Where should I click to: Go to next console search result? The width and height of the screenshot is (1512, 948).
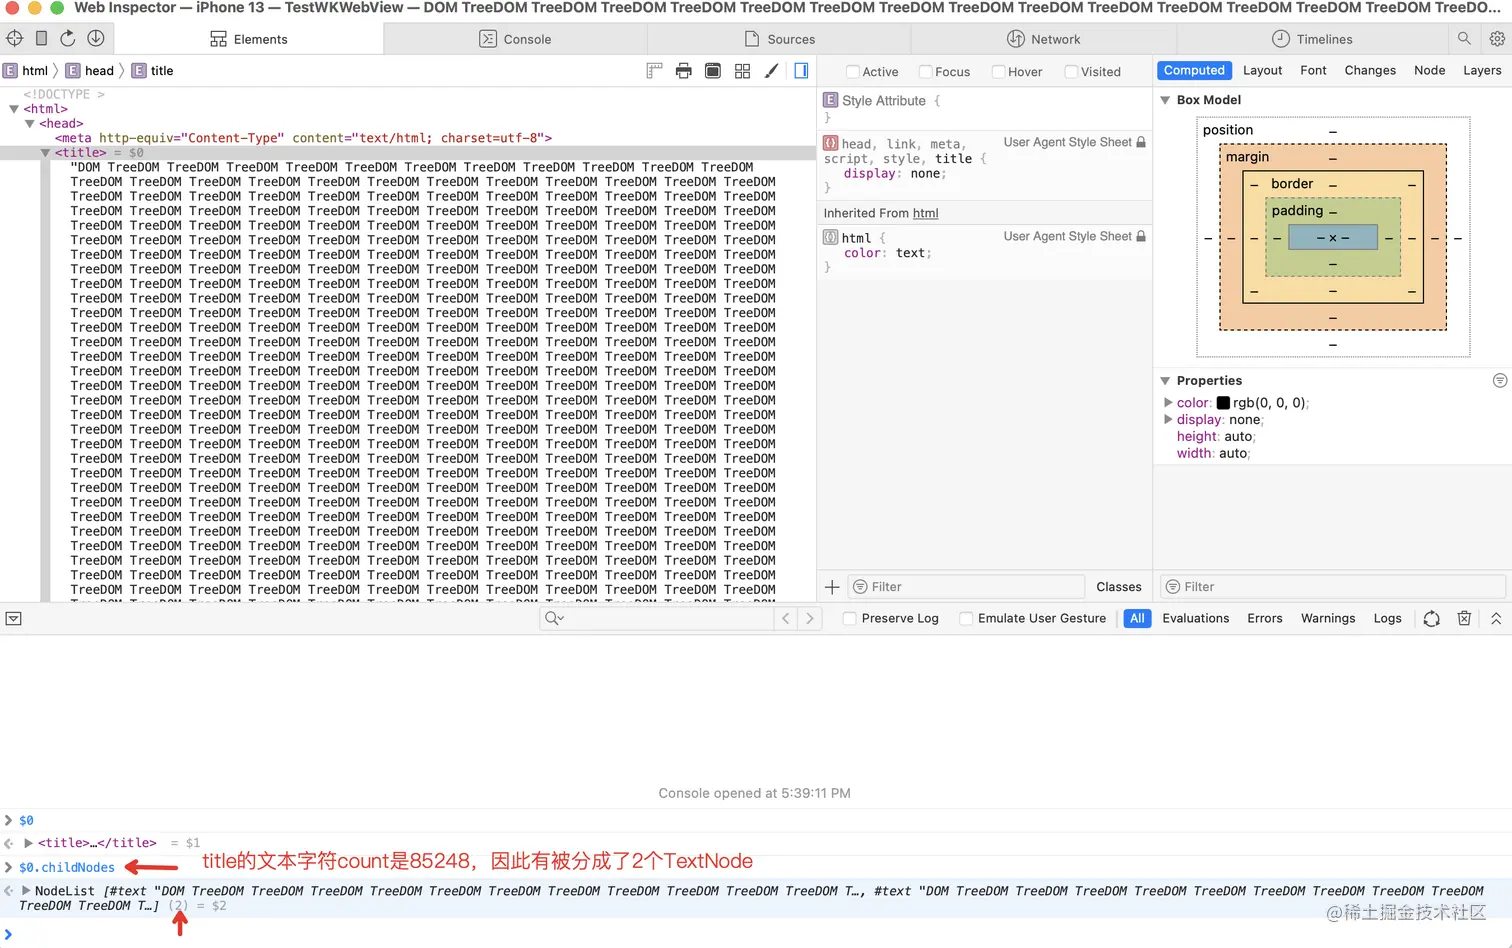pyautogui.click(x=810, y=619)
